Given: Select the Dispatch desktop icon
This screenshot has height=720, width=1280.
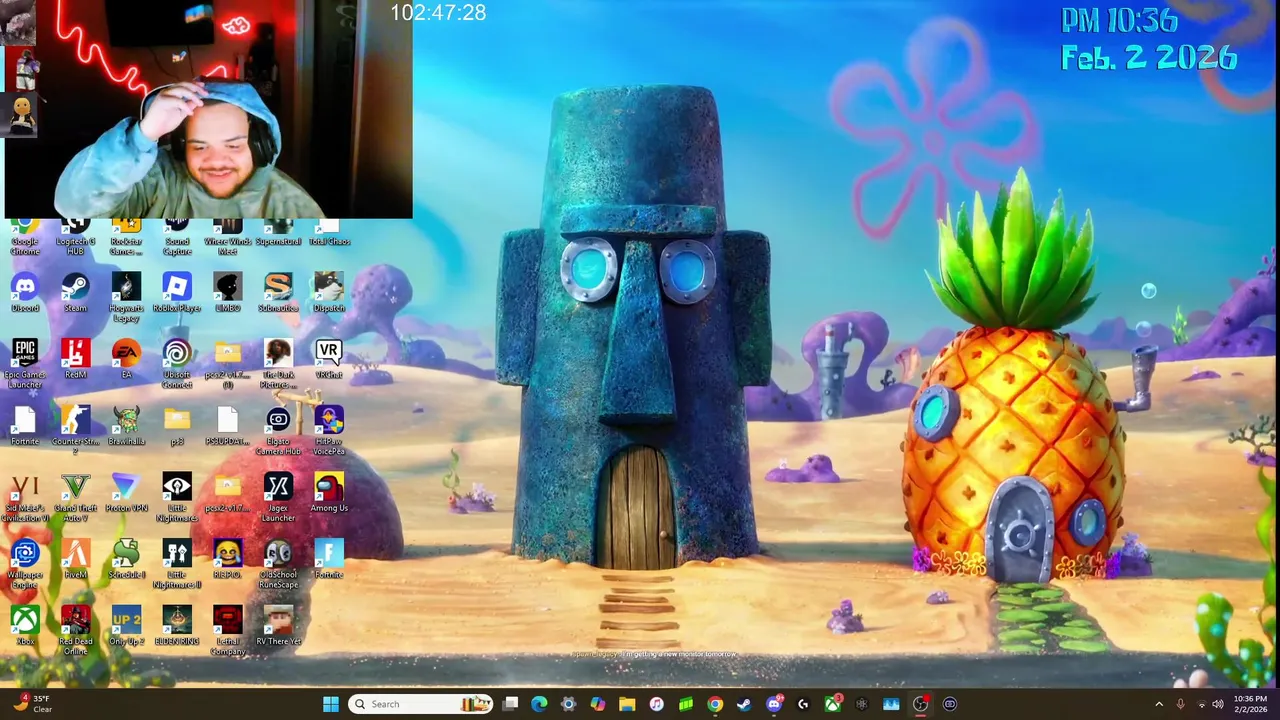Looking at the screenshot, I should click(329, 292).
